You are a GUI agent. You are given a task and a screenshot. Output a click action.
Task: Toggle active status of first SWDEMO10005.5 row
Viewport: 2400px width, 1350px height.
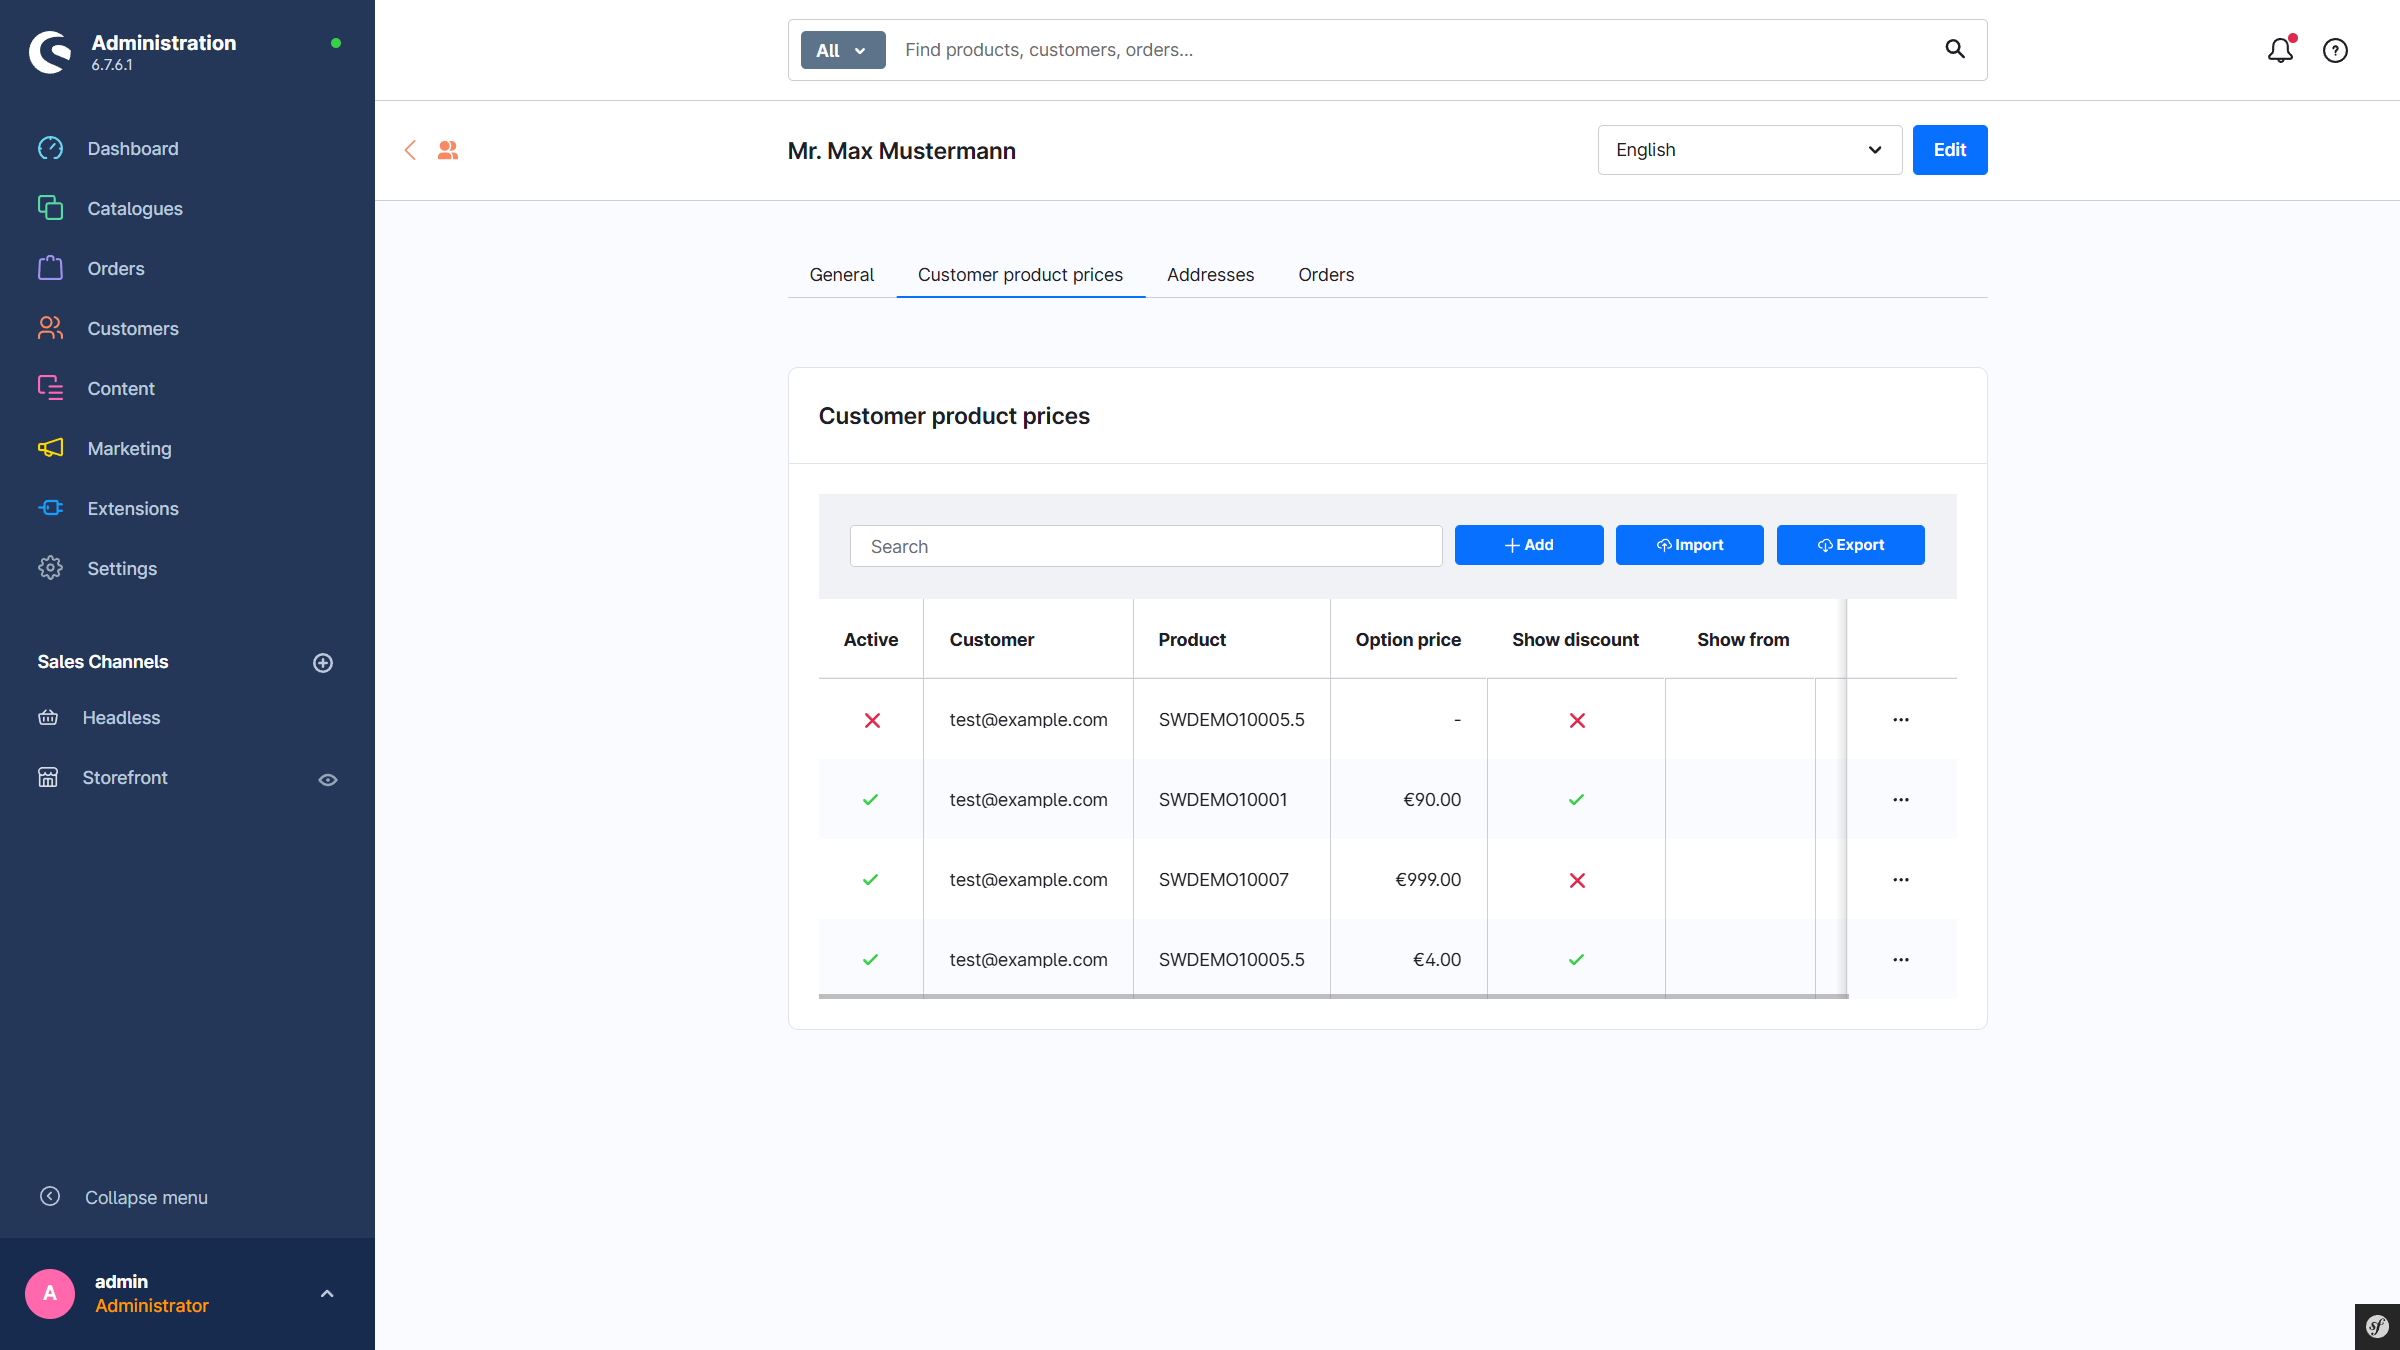tap(872, 720)
